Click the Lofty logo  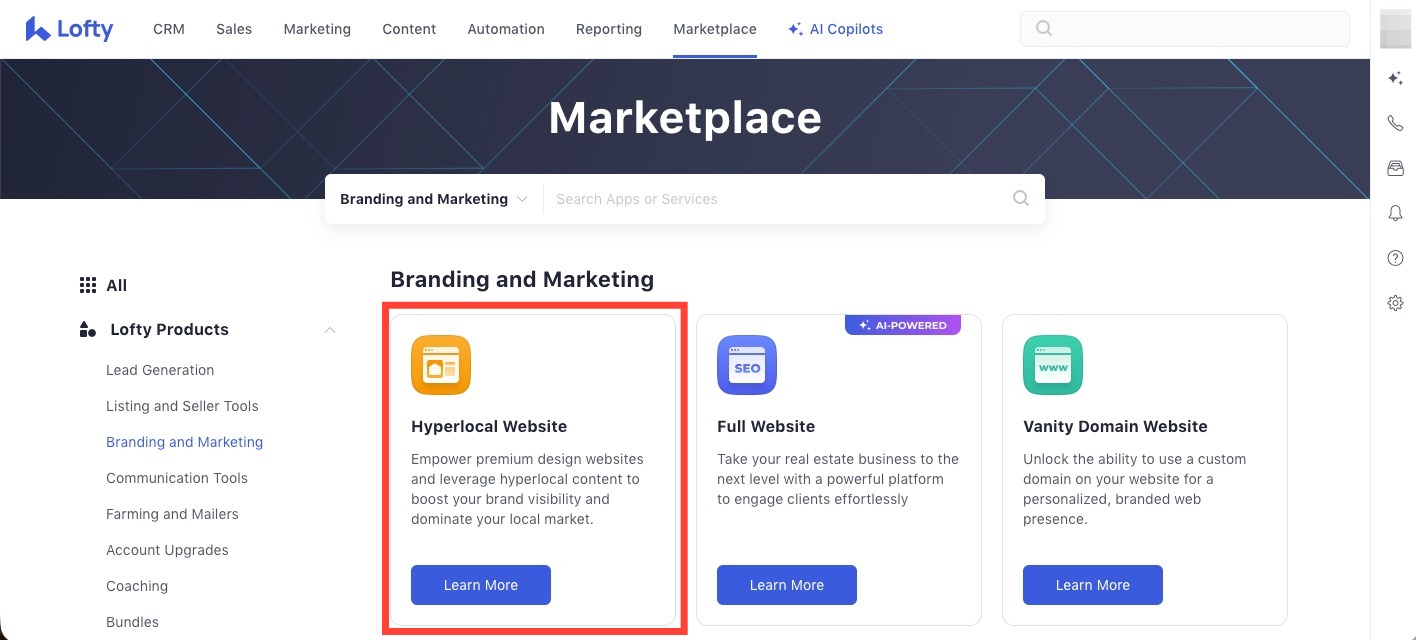(x=69, y=29)
